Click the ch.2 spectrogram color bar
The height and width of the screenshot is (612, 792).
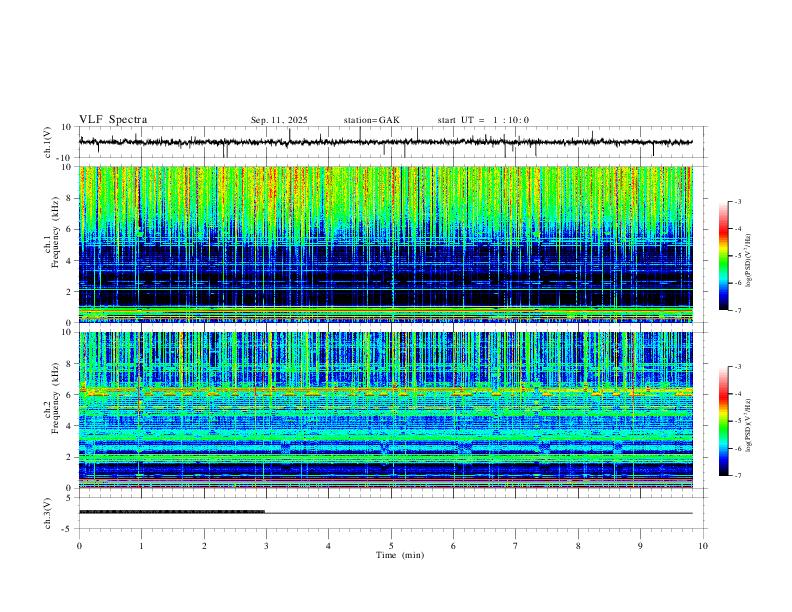[723, 421]
